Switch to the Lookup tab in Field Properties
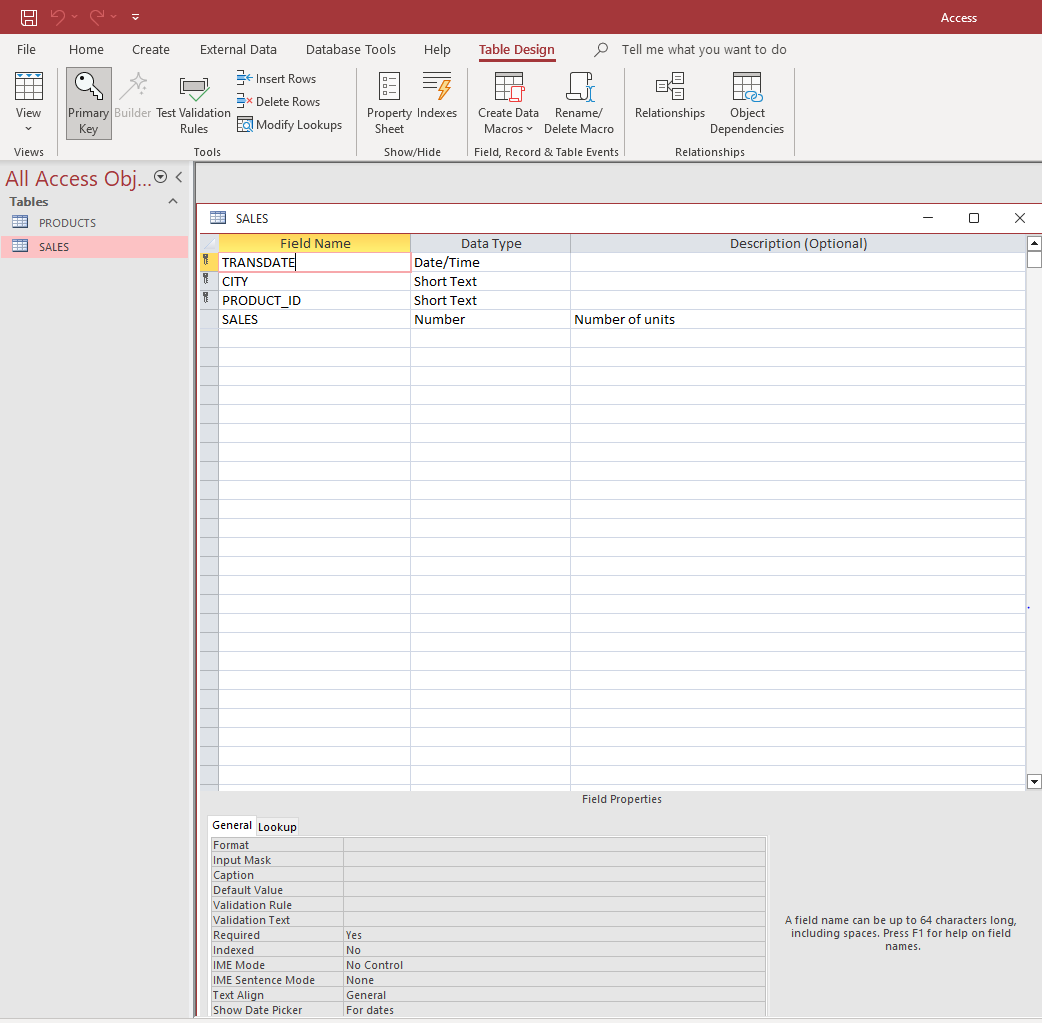The image size is (1042, 1023). click(x=277, y=827)
